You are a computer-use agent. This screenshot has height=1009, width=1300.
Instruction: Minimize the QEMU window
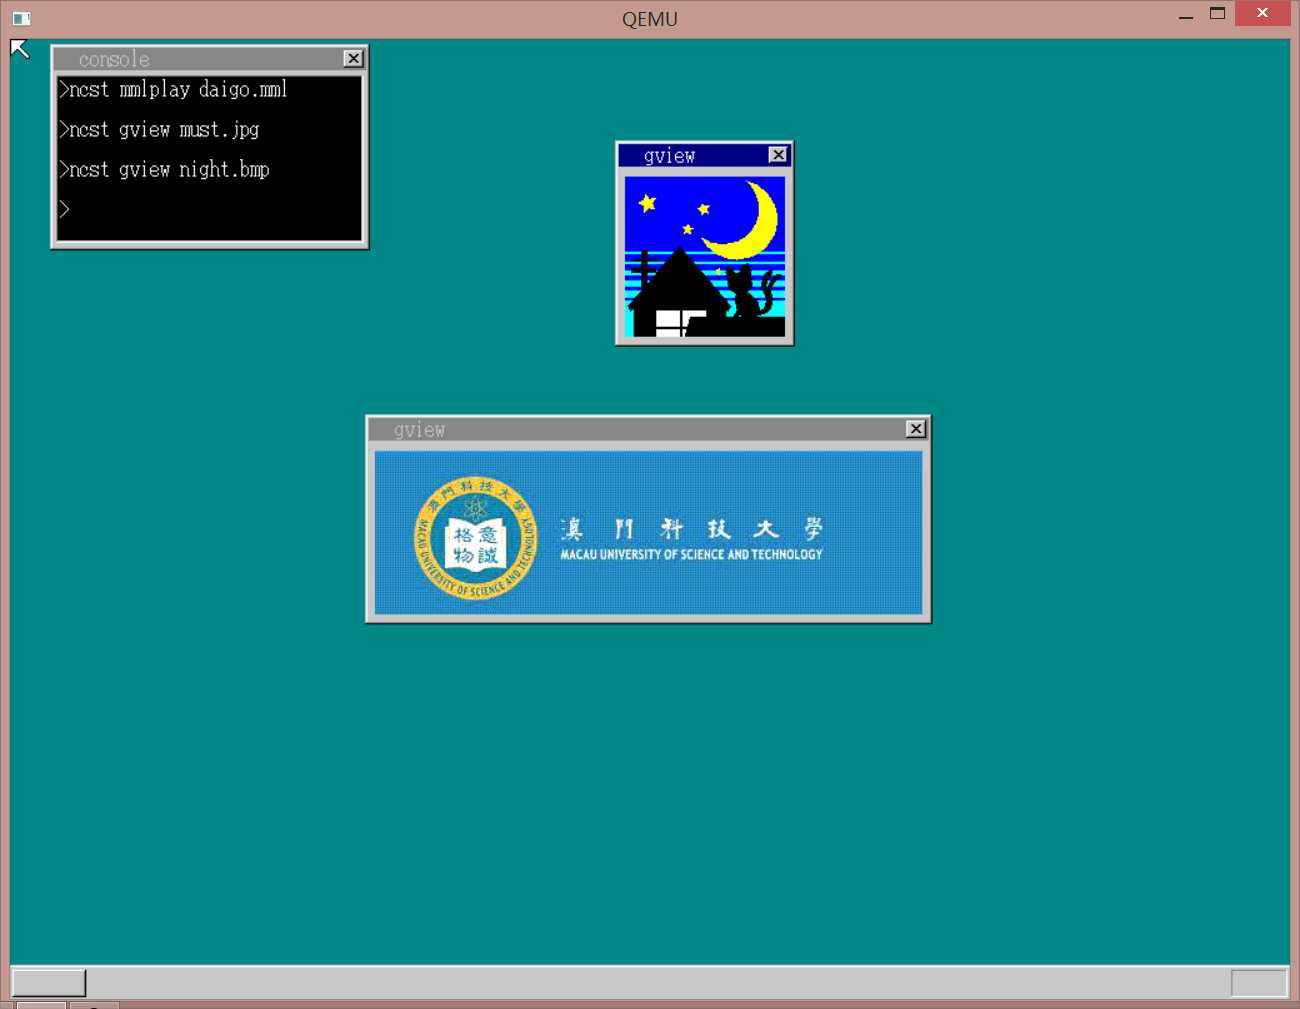click(x=1186, y=15)
